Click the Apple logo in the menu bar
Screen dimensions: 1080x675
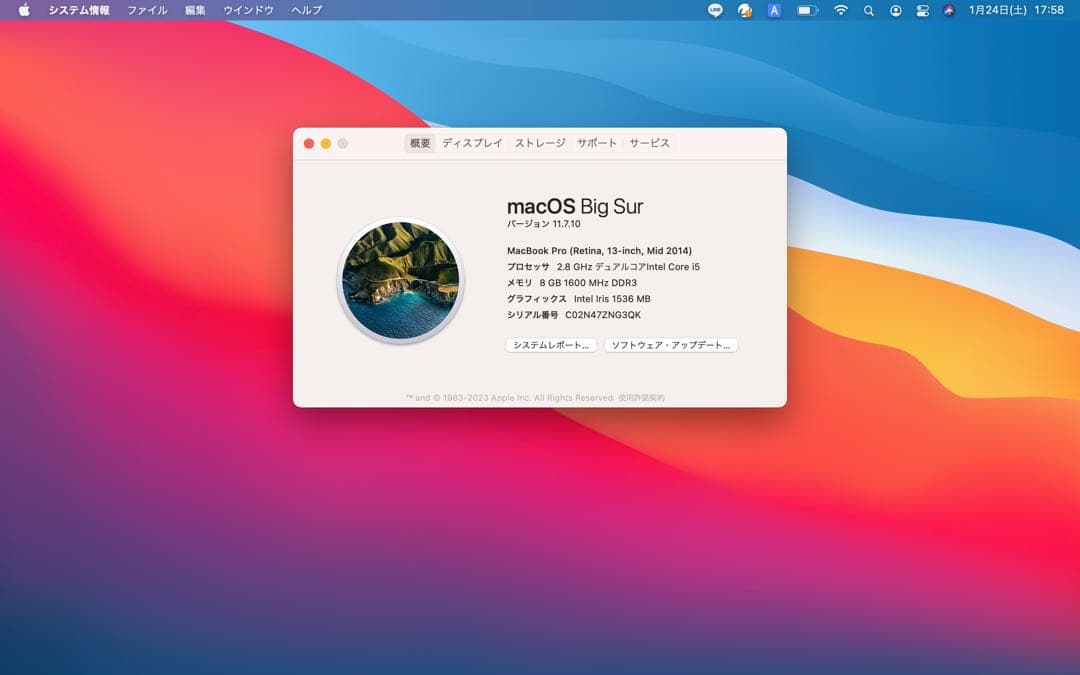(x=22, y=10)
